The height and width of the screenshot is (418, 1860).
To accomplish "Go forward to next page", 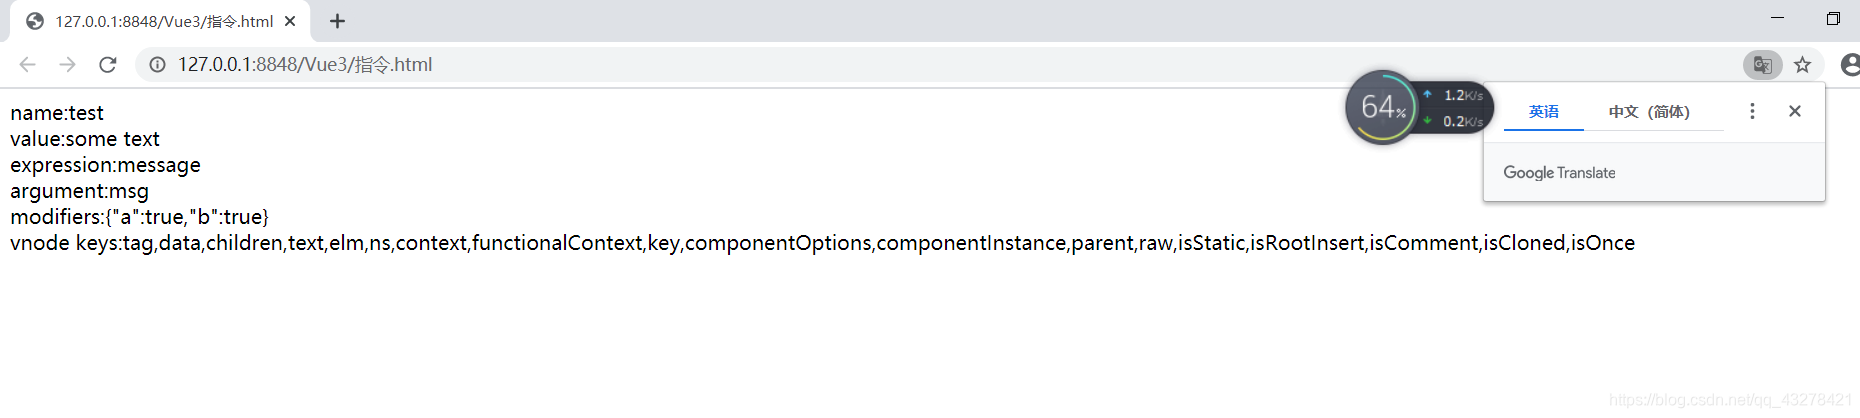I will pyautogui.click(x=67, y=65).
